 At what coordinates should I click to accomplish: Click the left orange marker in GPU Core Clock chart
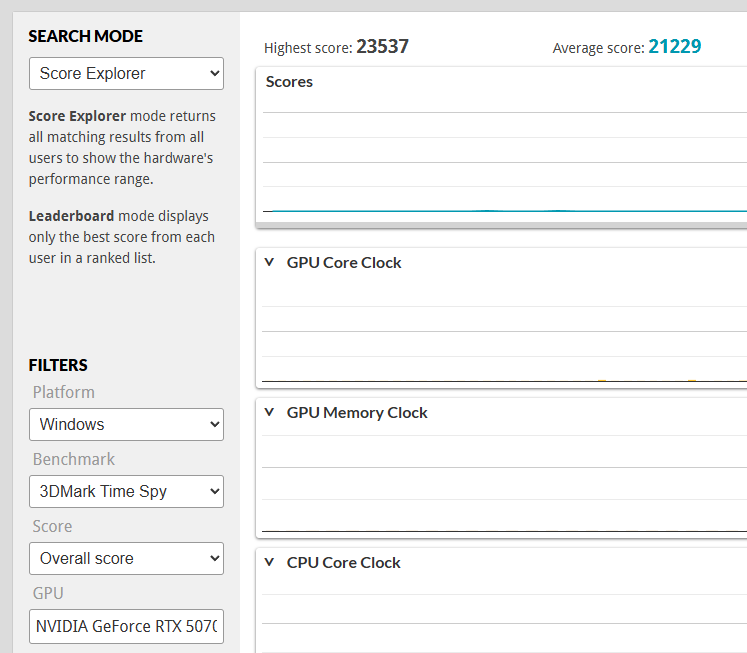(x=601, y=380)
